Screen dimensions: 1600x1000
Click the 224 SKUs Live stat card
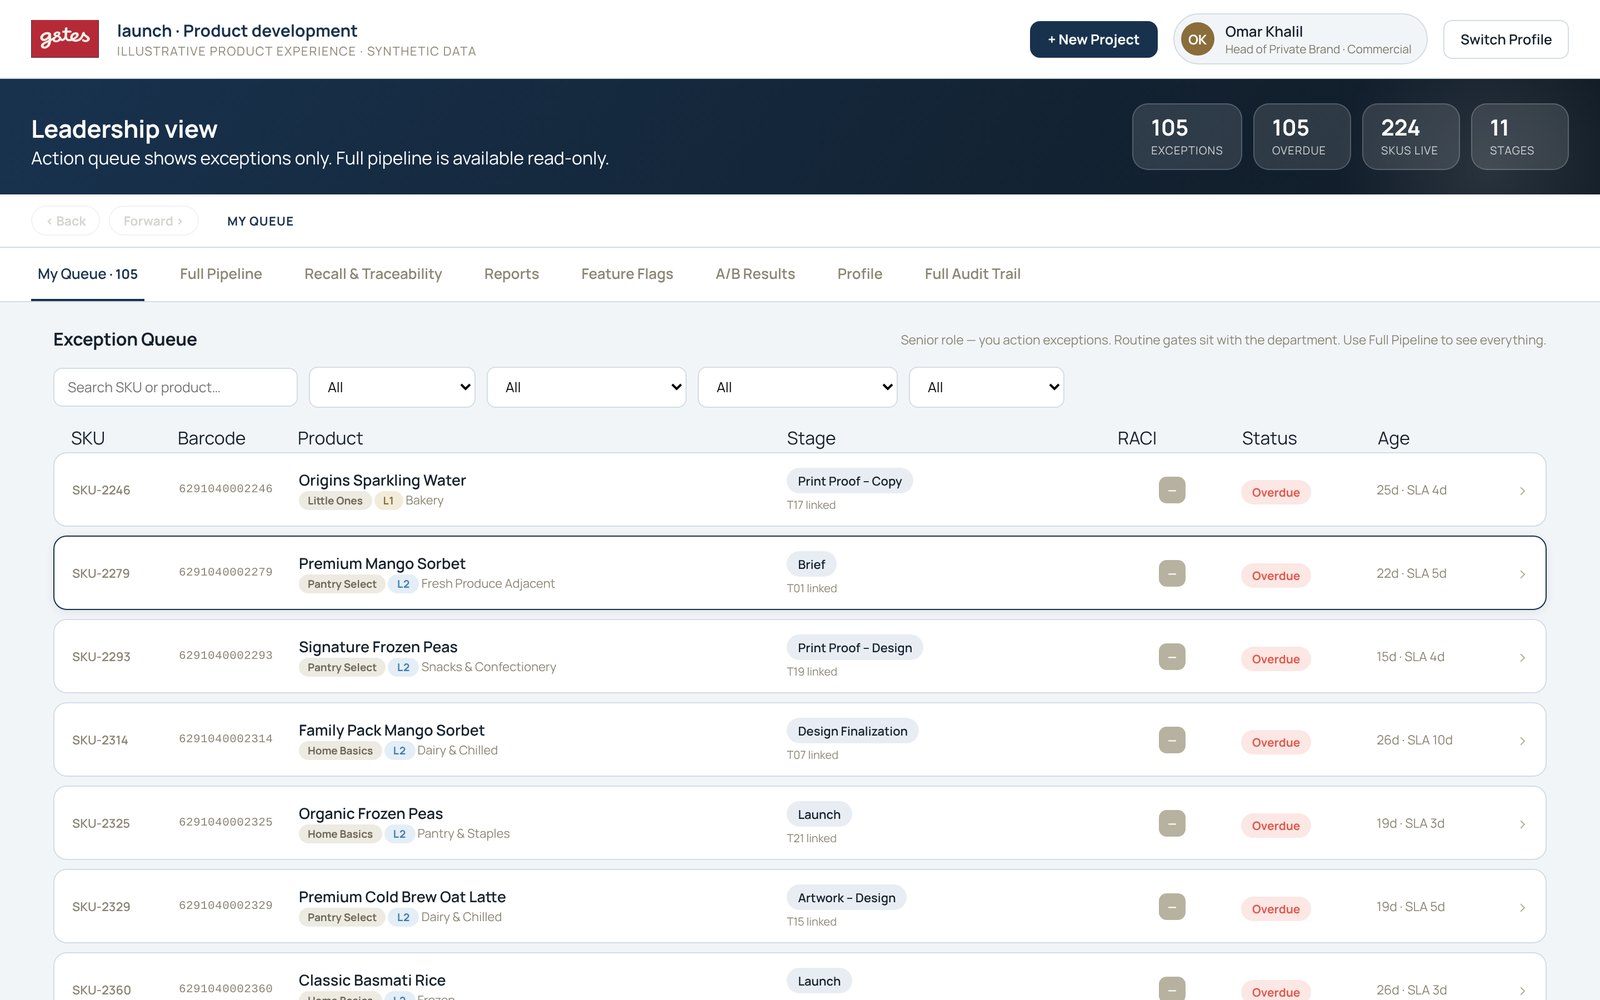[x=1410, y=137]
